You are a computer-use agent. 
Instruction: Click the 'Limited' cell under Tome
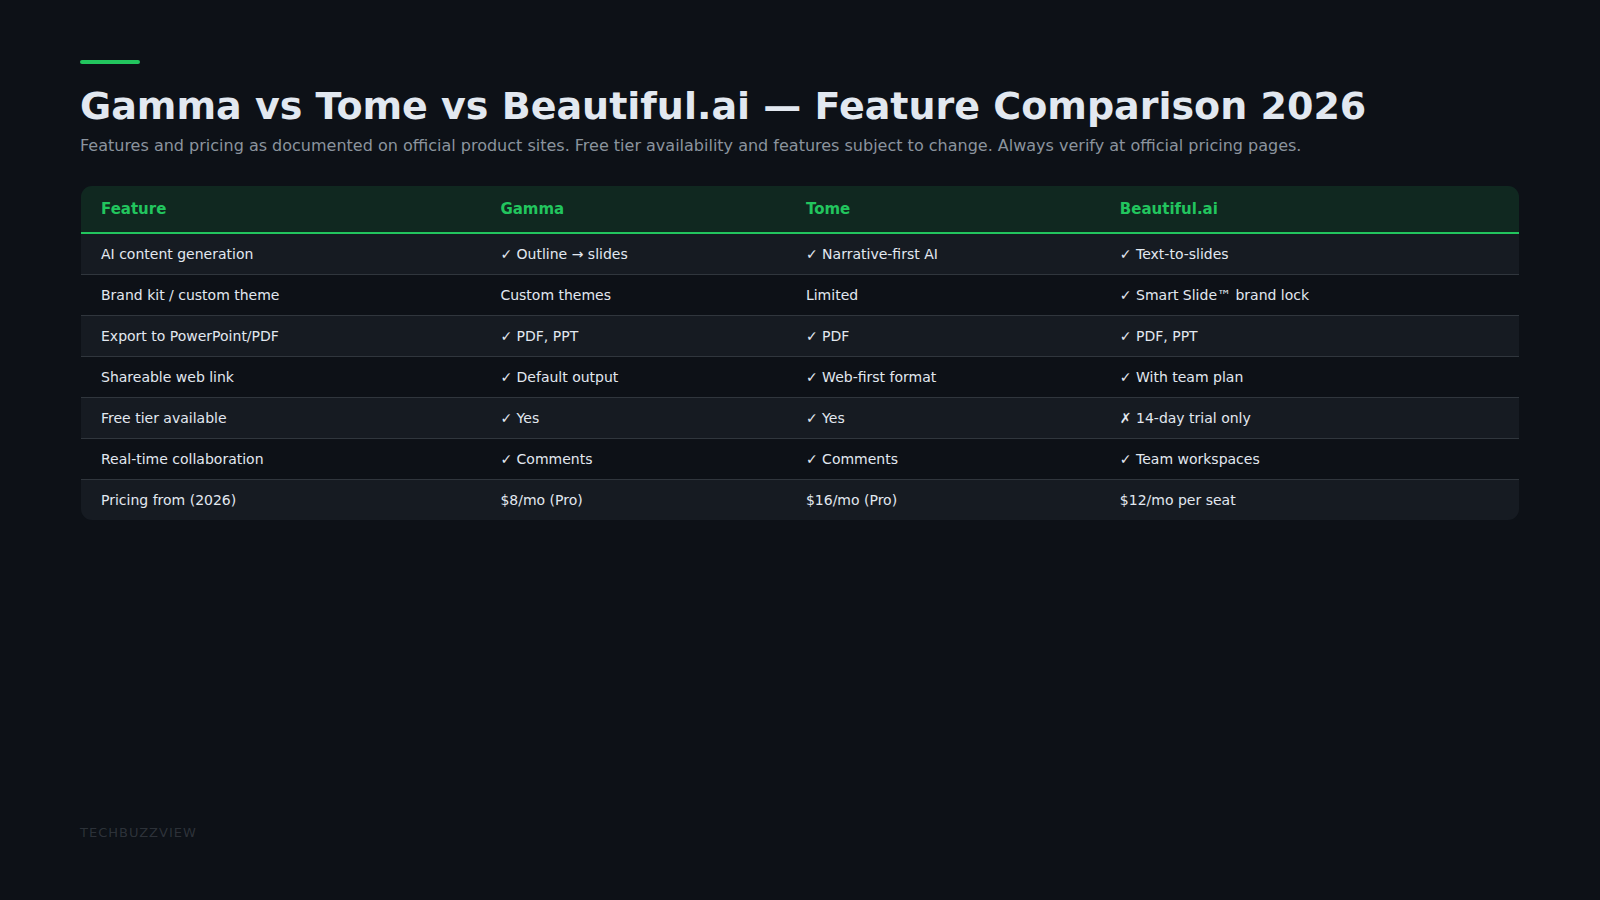832,295
